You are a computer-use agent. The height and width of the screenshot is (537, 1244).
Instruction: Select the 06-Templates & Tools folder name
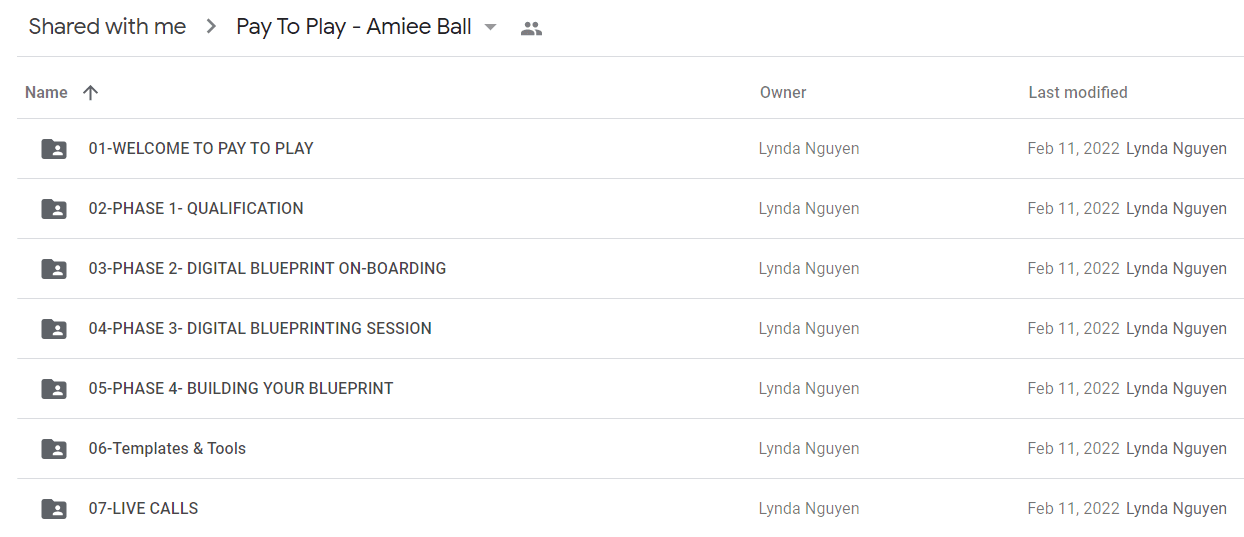point(167,448)
